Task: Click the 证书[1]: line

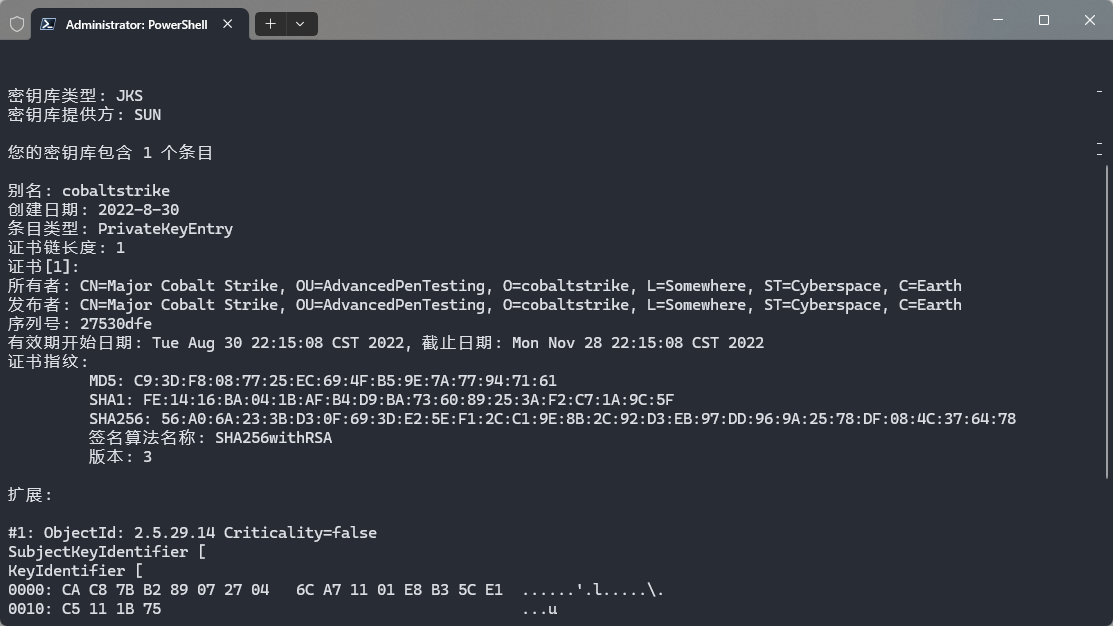Action: point(43,267)
